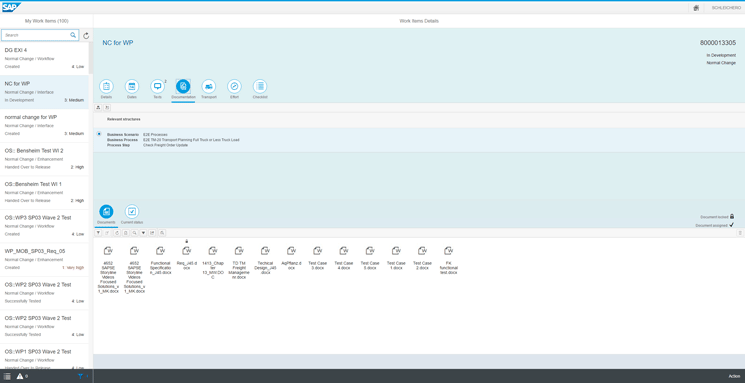Click the filter icon in footer
Screen dimensions: 745x383
80,376
